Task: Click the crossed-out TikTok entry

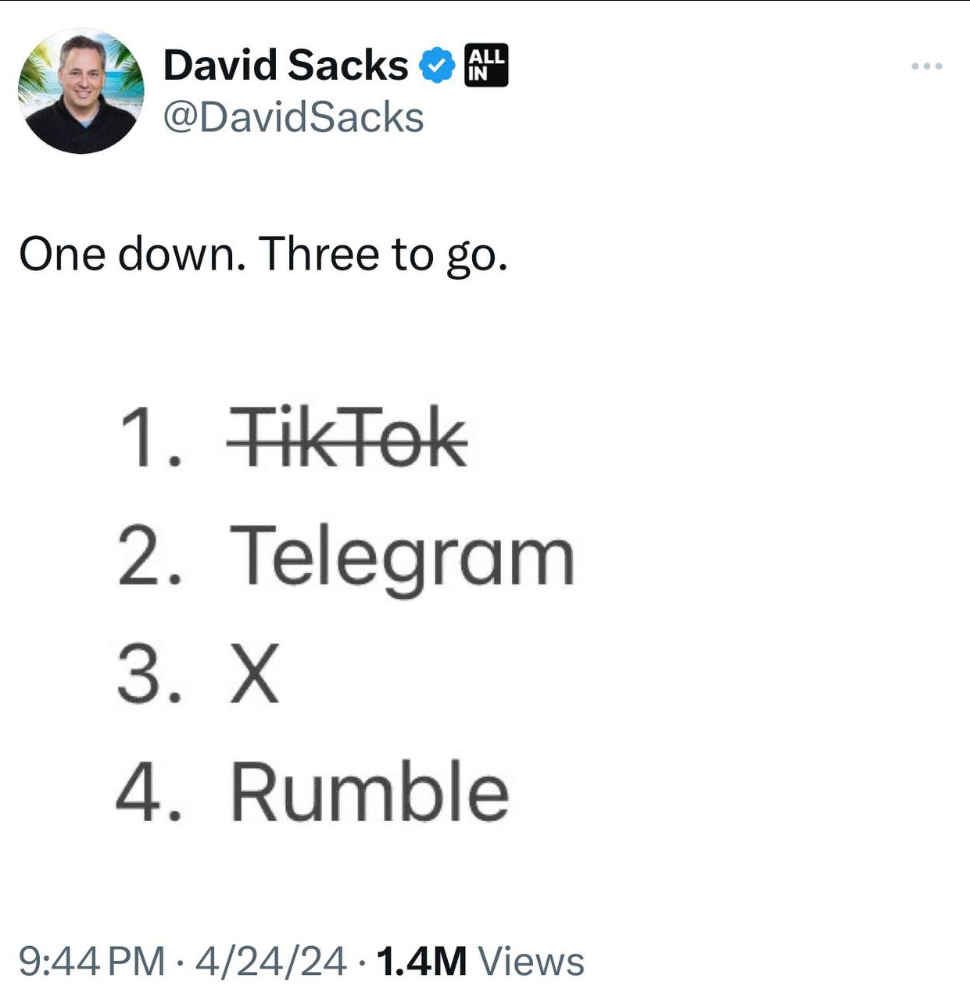Action: [348, 437]
